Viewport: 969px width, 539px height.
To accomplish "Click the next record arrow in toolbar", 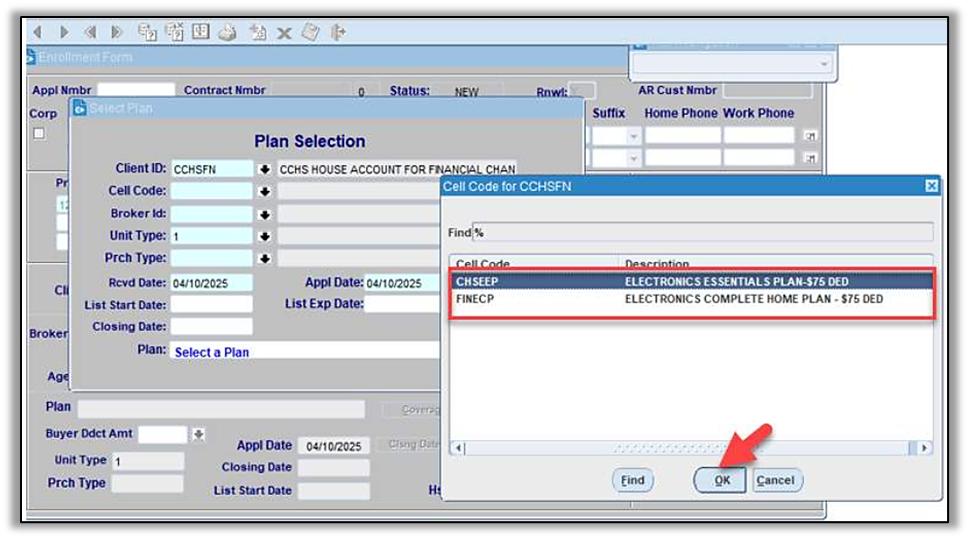I will [x=63, y=32].
